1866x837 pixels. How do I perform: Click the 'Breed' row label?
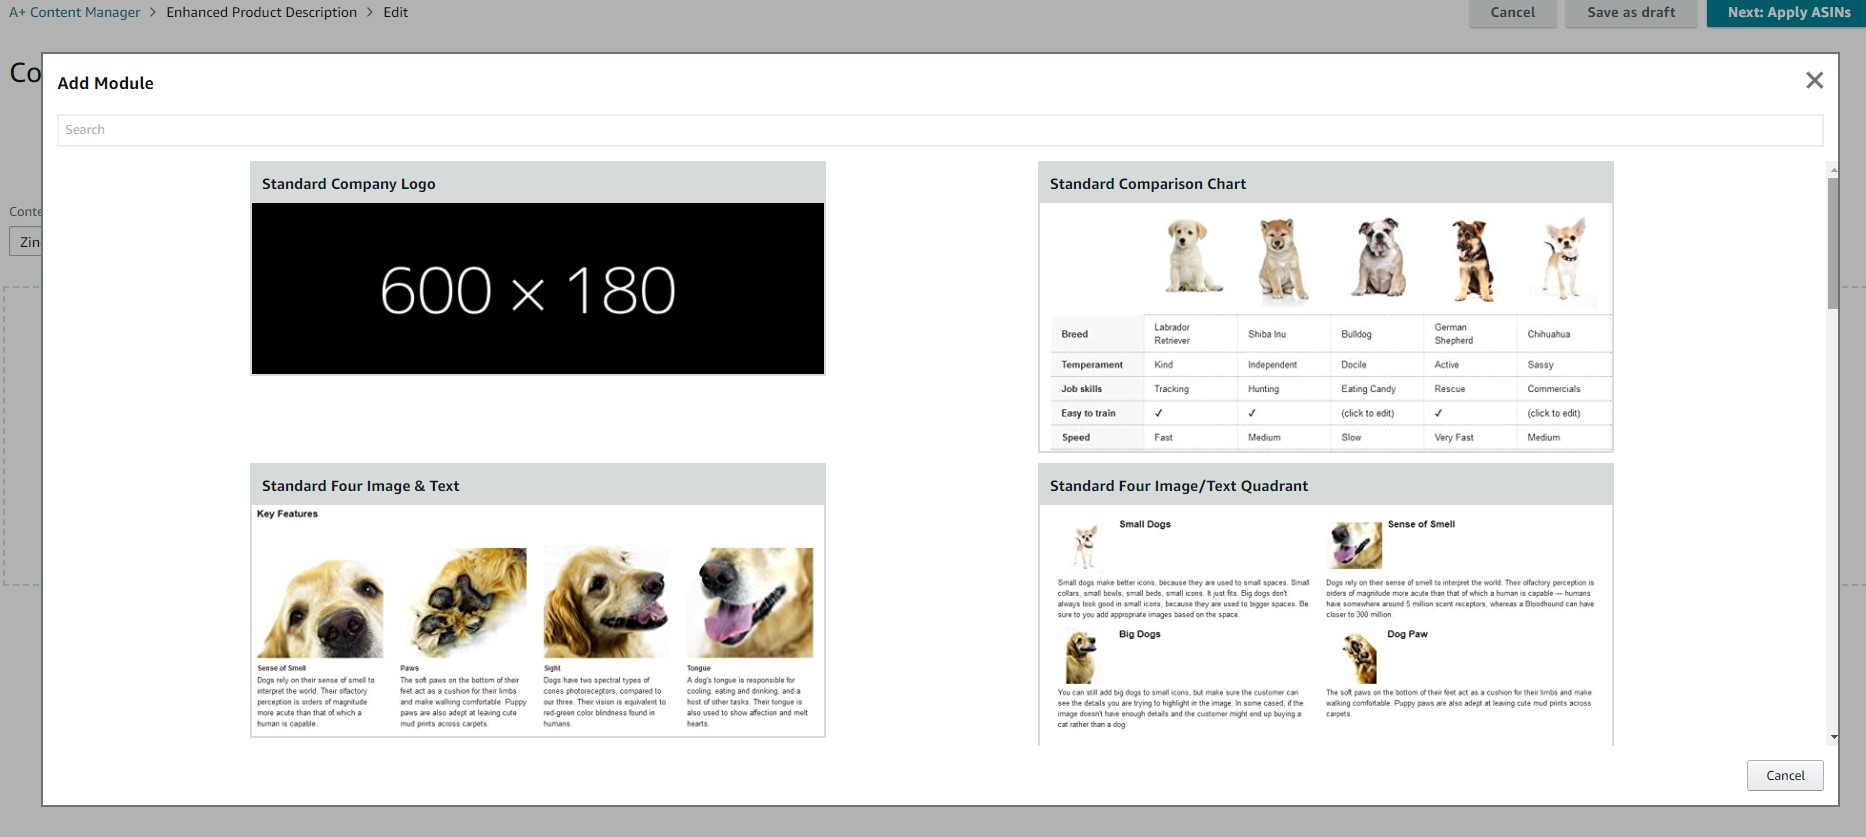tap(1074, 334)
